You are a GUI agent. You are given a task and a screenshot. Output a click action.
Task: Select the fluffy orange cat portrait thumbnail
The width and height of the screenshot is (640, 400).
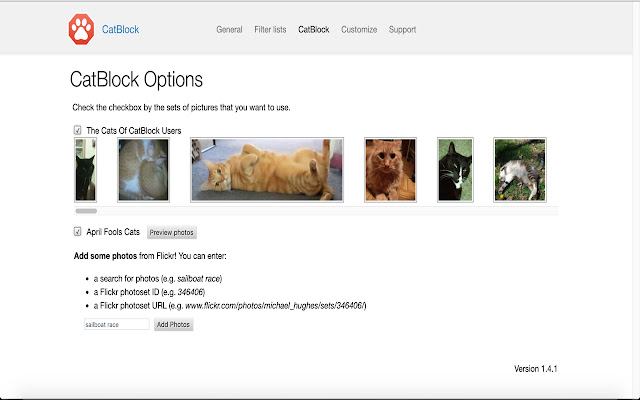coord(390,170)
